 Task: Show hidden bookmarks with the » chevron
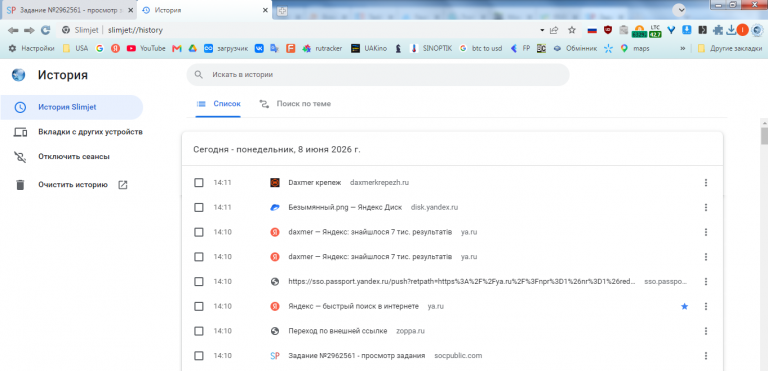pos(682,49)
